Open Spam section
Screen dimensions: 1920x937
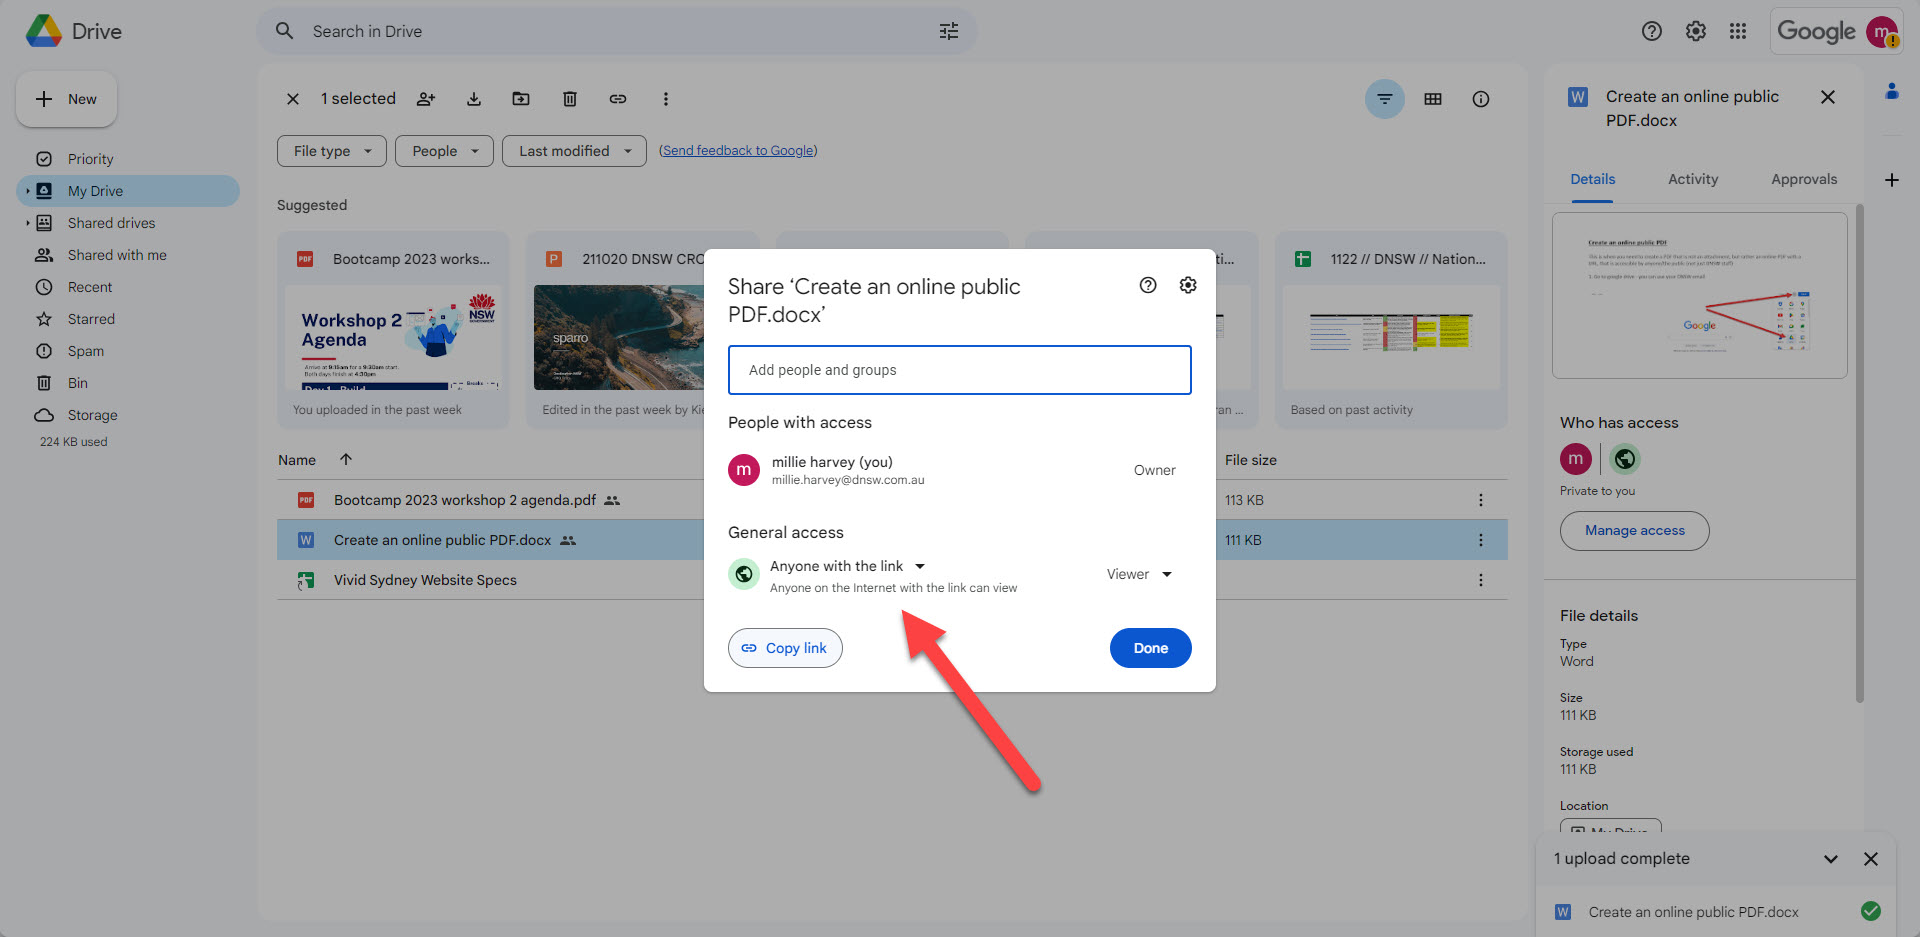point(128,351)
